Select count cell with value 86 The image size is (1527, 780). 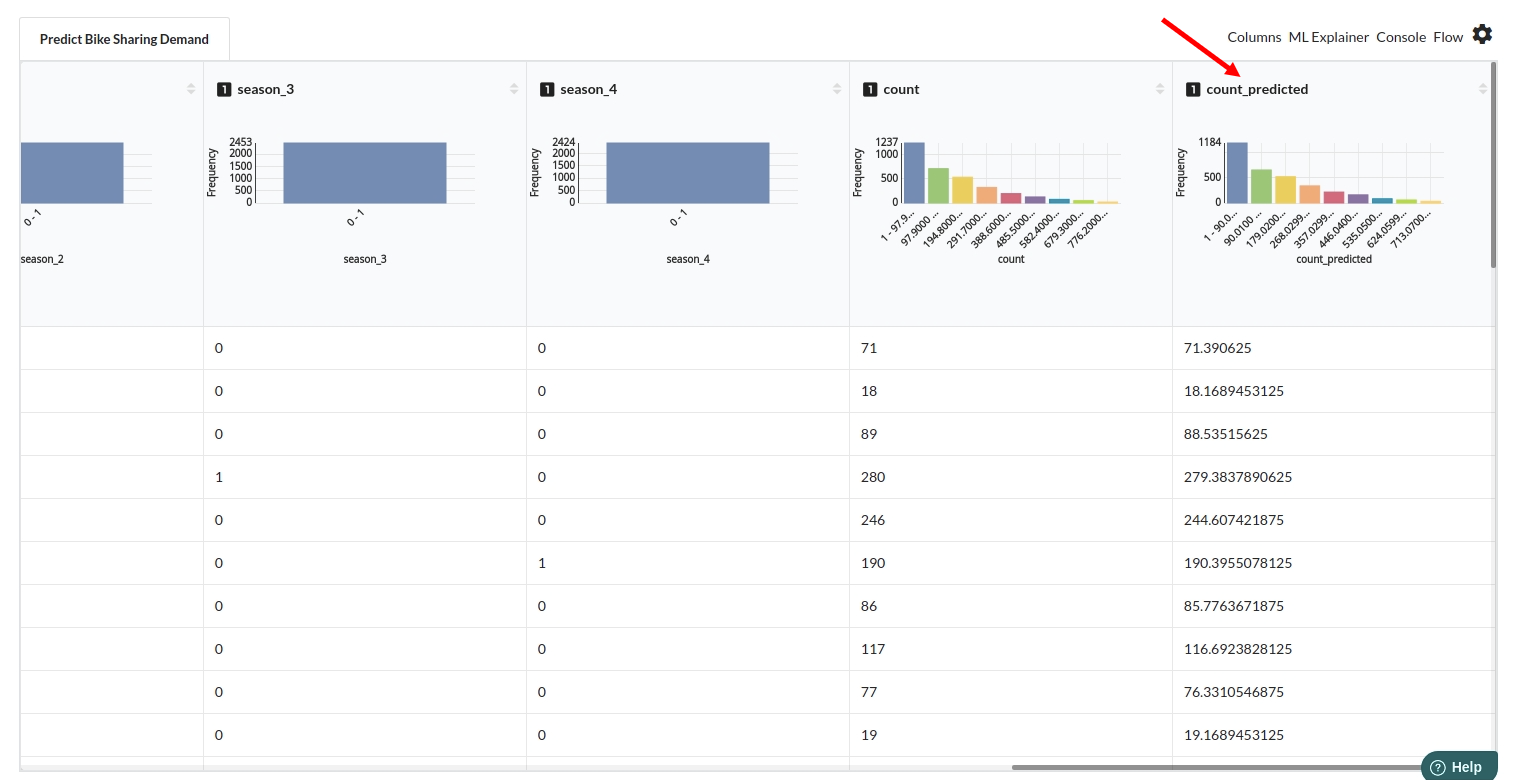pos(1011,606)
